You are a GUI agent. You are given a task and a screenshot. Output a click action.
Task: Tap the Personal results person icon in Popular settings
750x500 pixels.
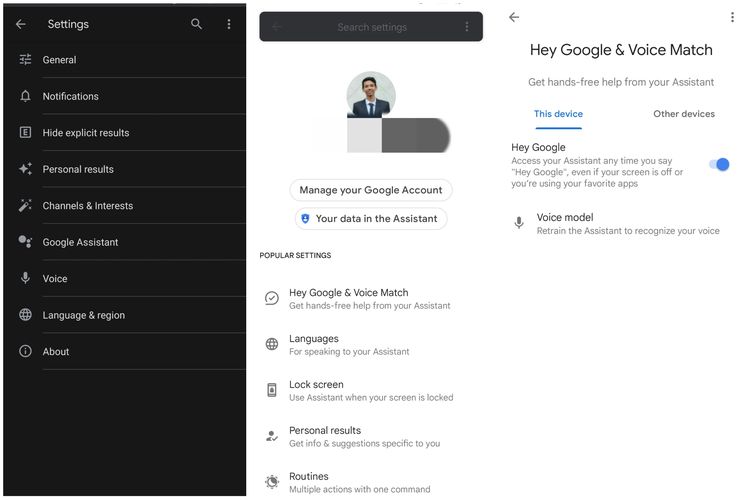272,436
